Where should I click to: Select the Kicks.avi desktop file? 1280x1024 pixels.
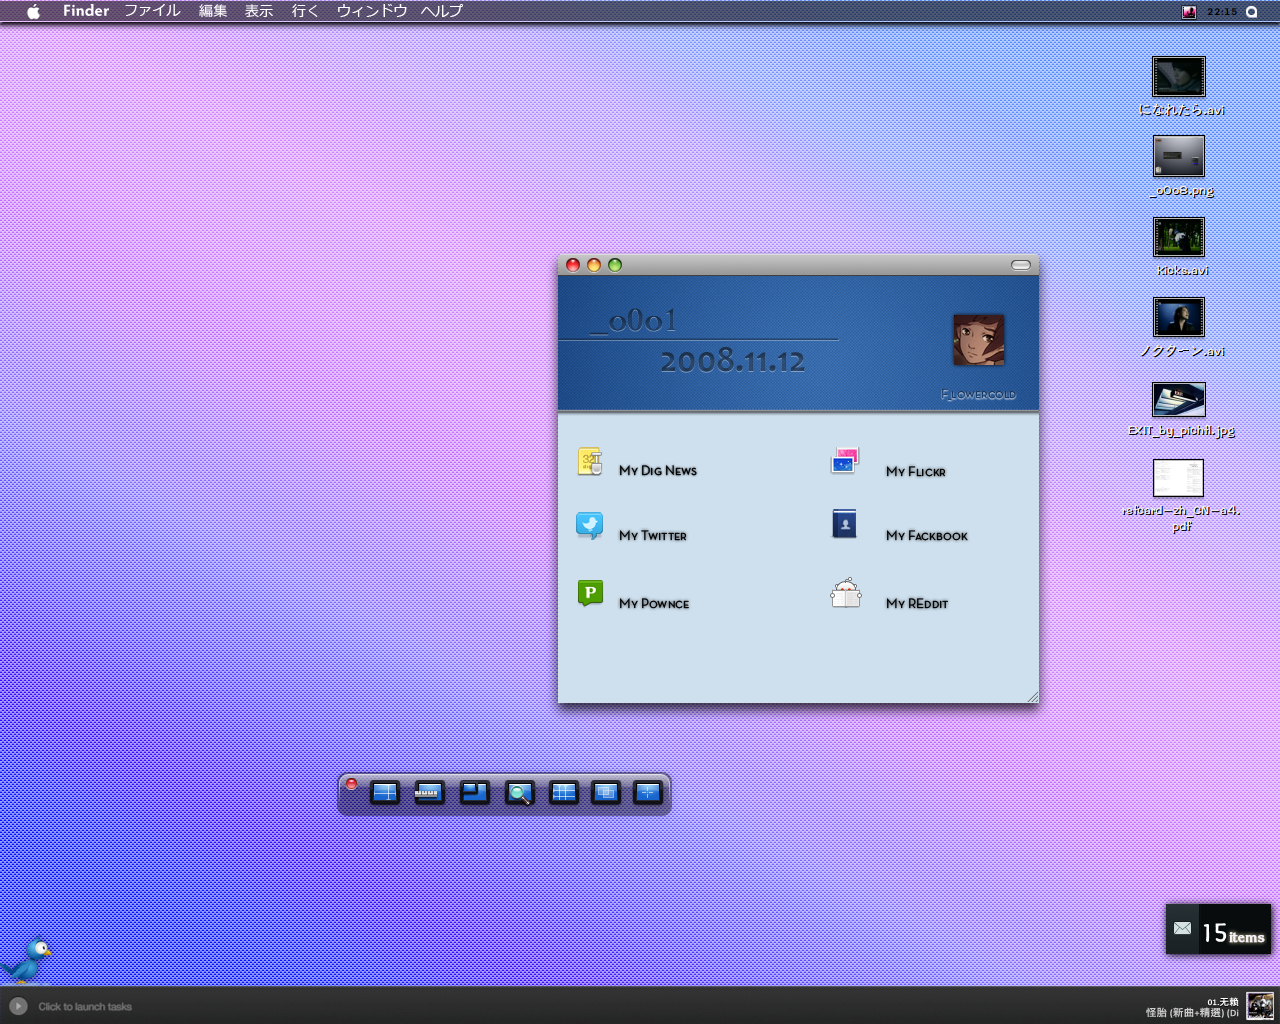[x=1180, y=246]
